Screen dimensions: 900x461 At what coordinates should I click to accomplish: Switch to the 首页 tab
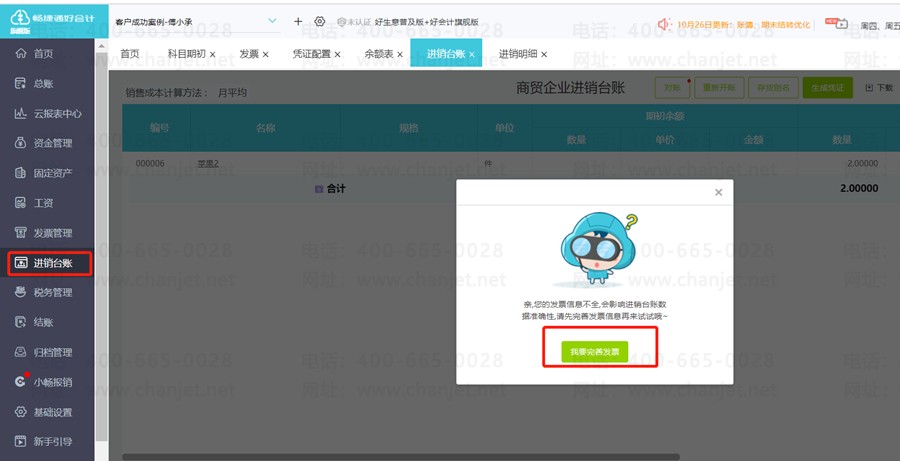pyautogui.click(x=130, y=54)
